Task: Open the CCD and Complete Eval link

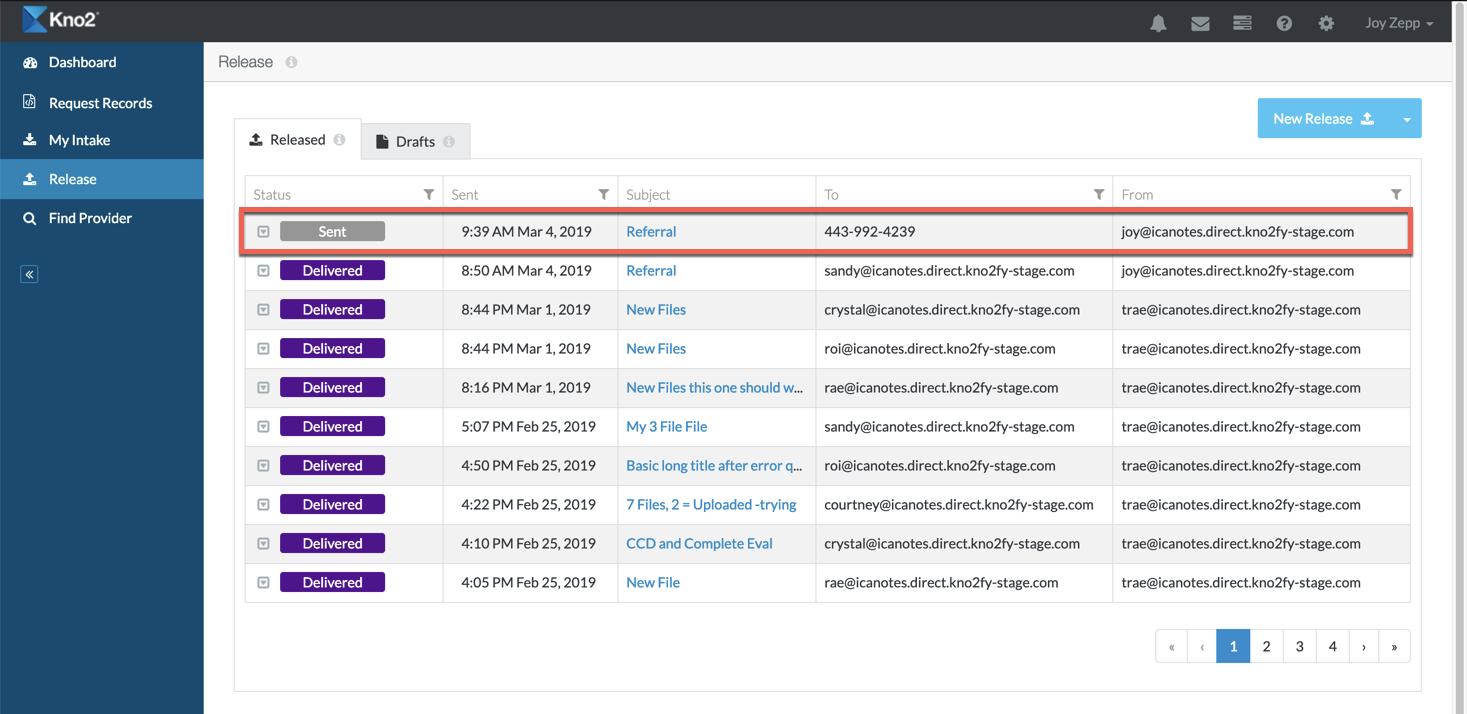Action: tap(699, 544)
